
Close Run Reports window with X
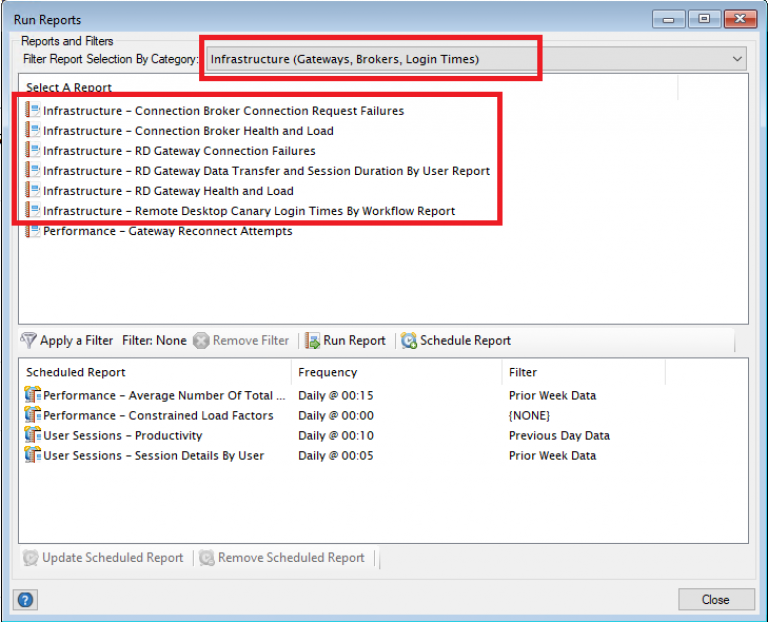point(740,19)
